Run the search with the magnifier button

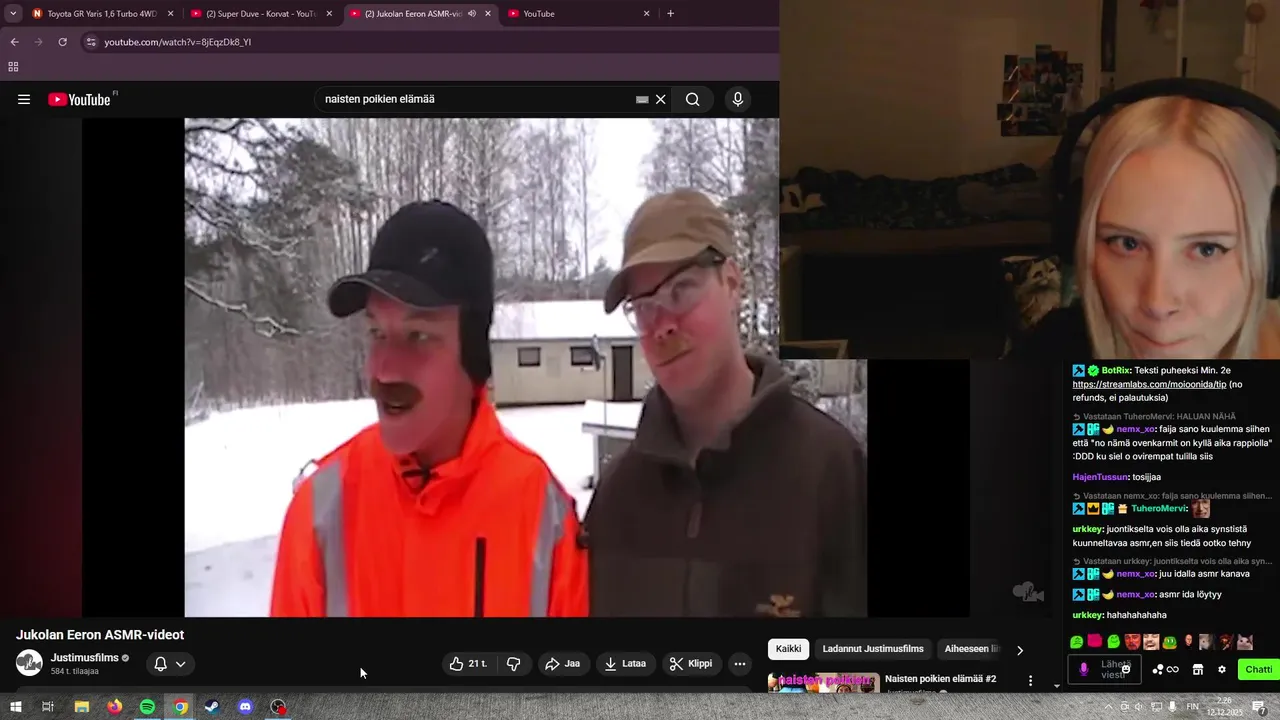692,99
